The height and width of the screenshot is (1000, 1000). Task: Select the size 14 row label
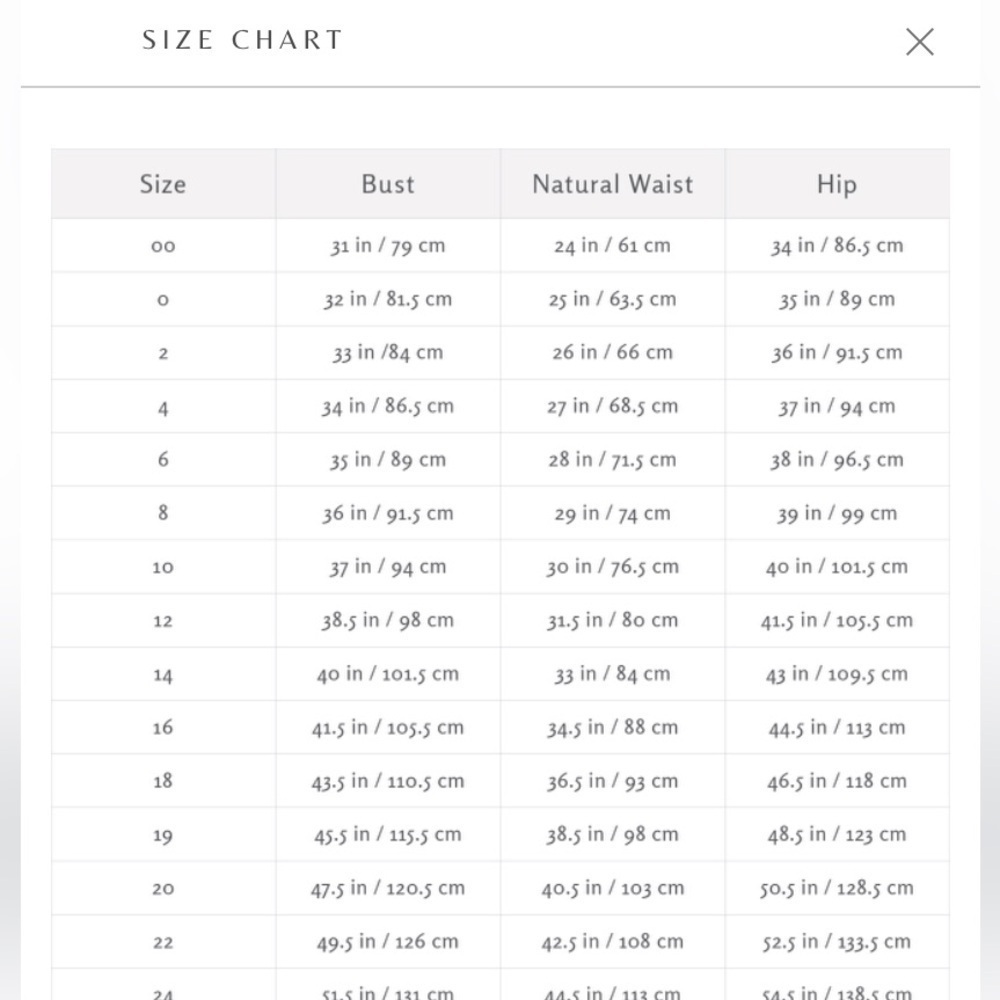163,673
